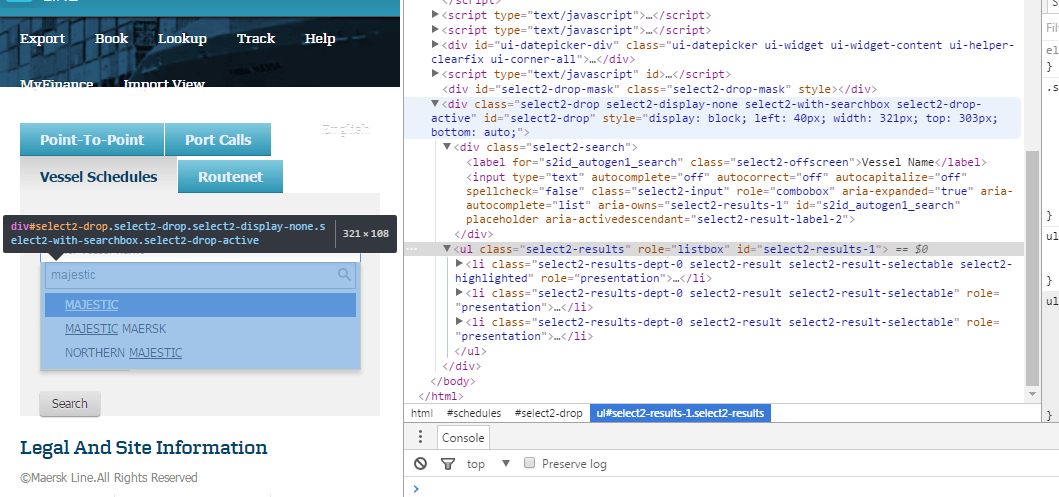1059x497 pixels.
Task: Expand the select2-highlighted li element
Action: pyautogui.click(x=459, y=264)
